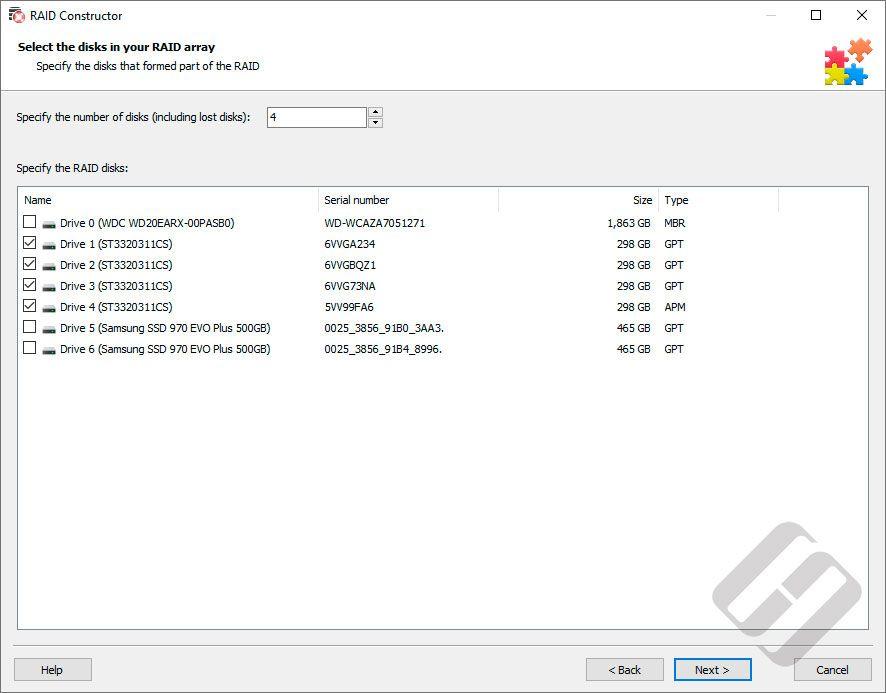Click the drive icon next to Drive 0
The image size is (886, 693).
click(49, 224)
